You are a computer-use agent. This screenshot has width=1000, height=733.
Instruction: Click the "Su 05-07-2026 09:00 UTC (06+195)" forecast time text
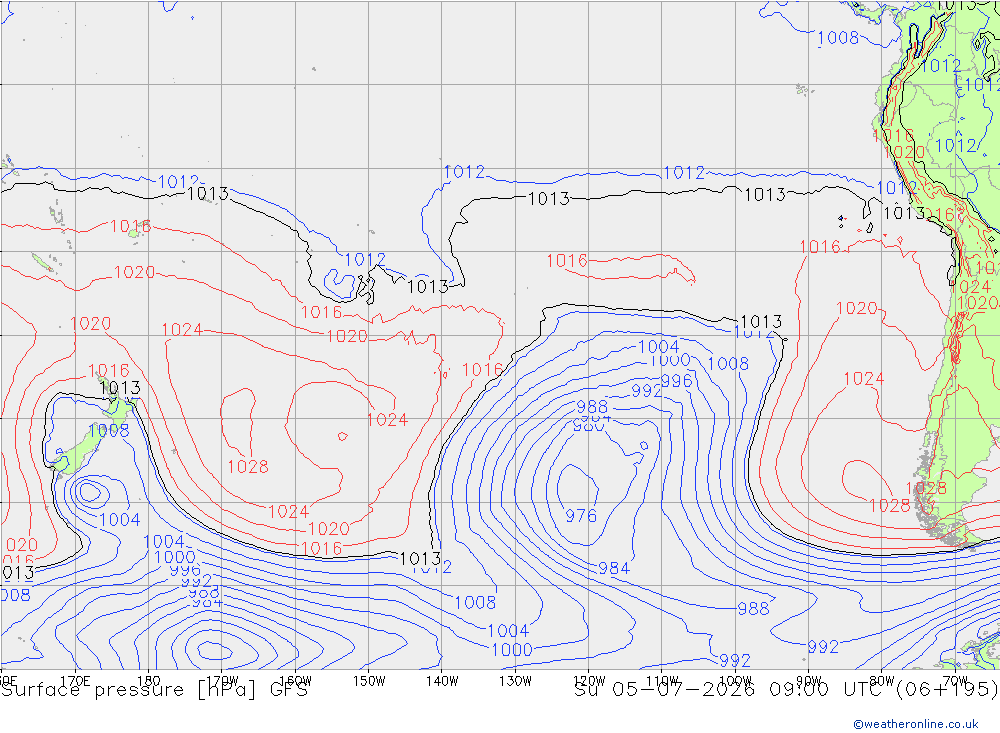coord(786,690)
